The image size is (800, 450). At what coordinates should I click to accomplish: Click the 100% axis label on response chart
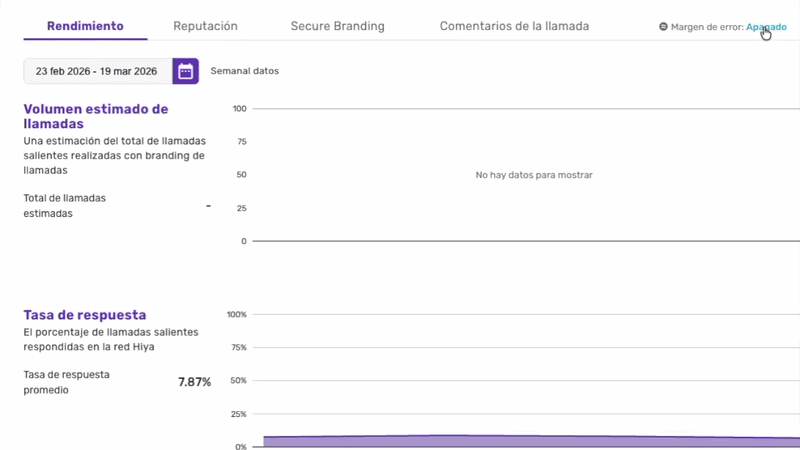[237, 314]
